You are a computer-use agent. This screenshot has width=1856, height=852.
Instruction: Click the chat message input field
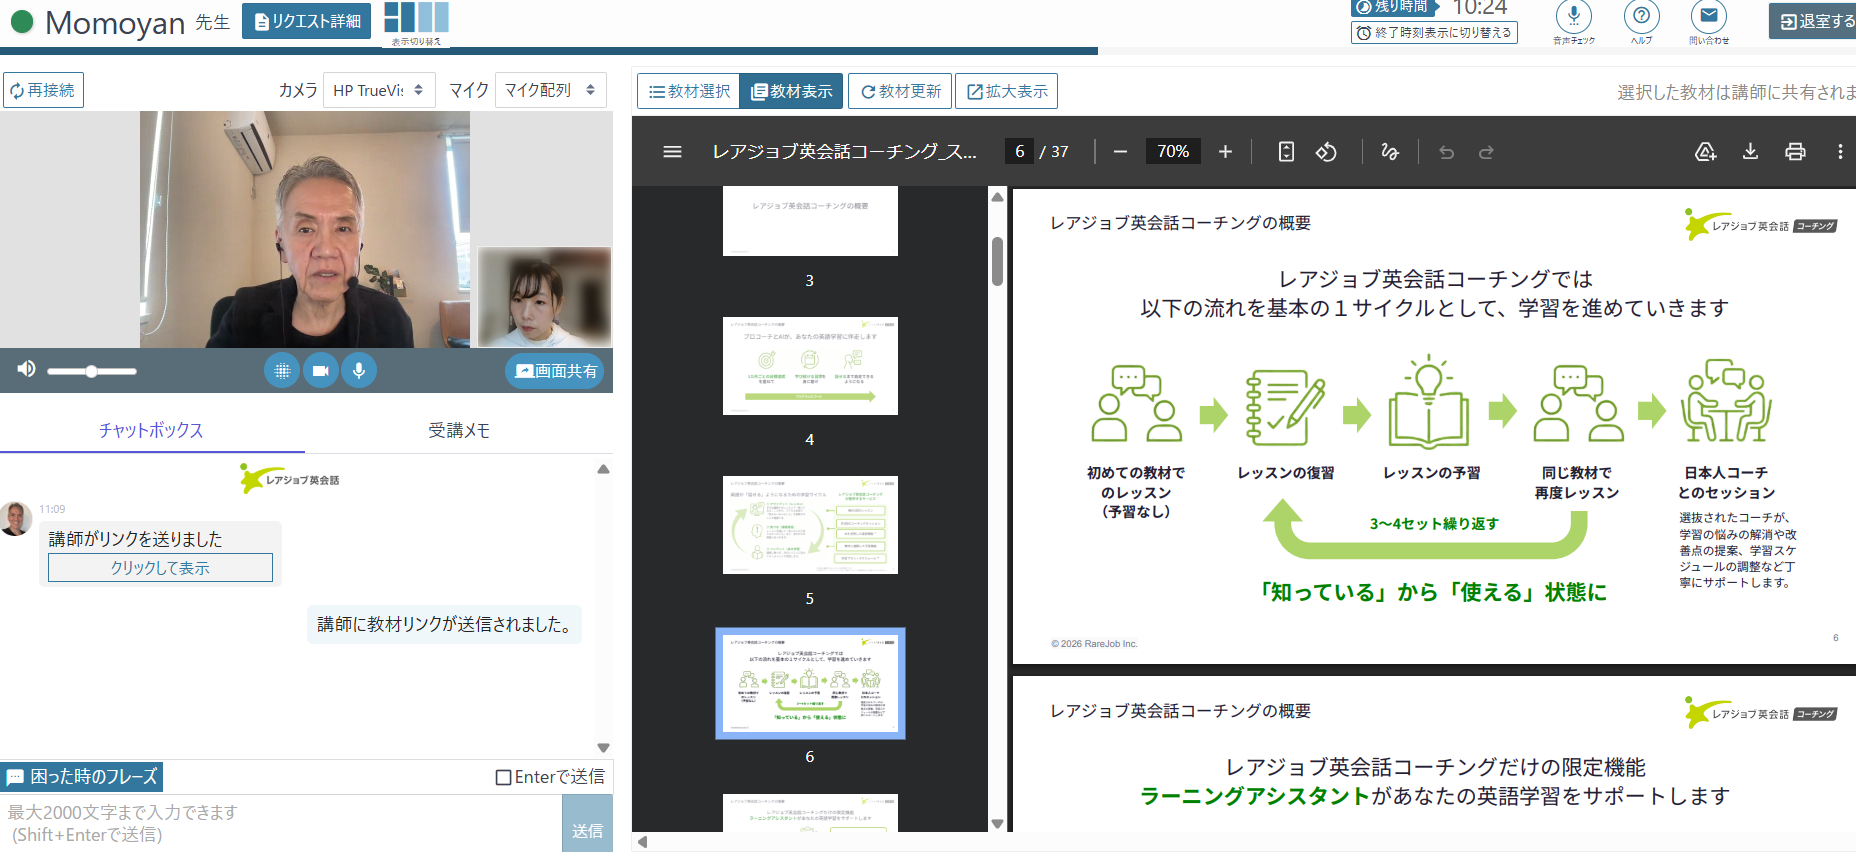[x=281, y=824]
